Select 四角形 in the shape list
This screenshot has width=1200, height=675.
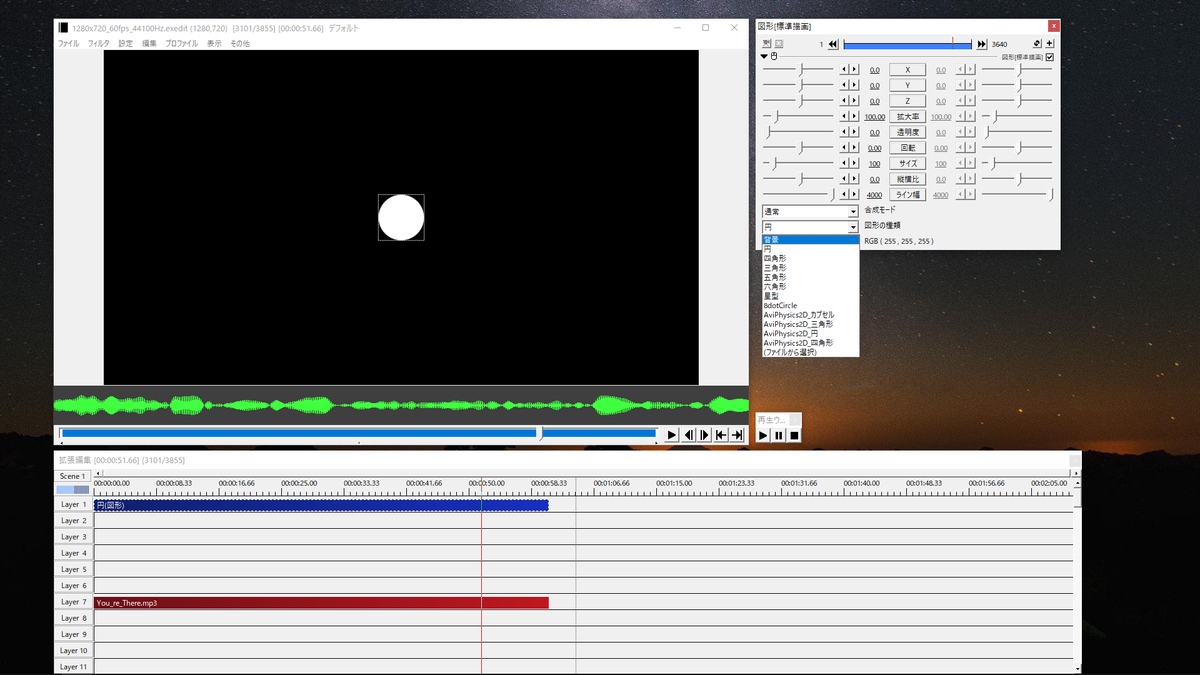[x=810, y=258]
